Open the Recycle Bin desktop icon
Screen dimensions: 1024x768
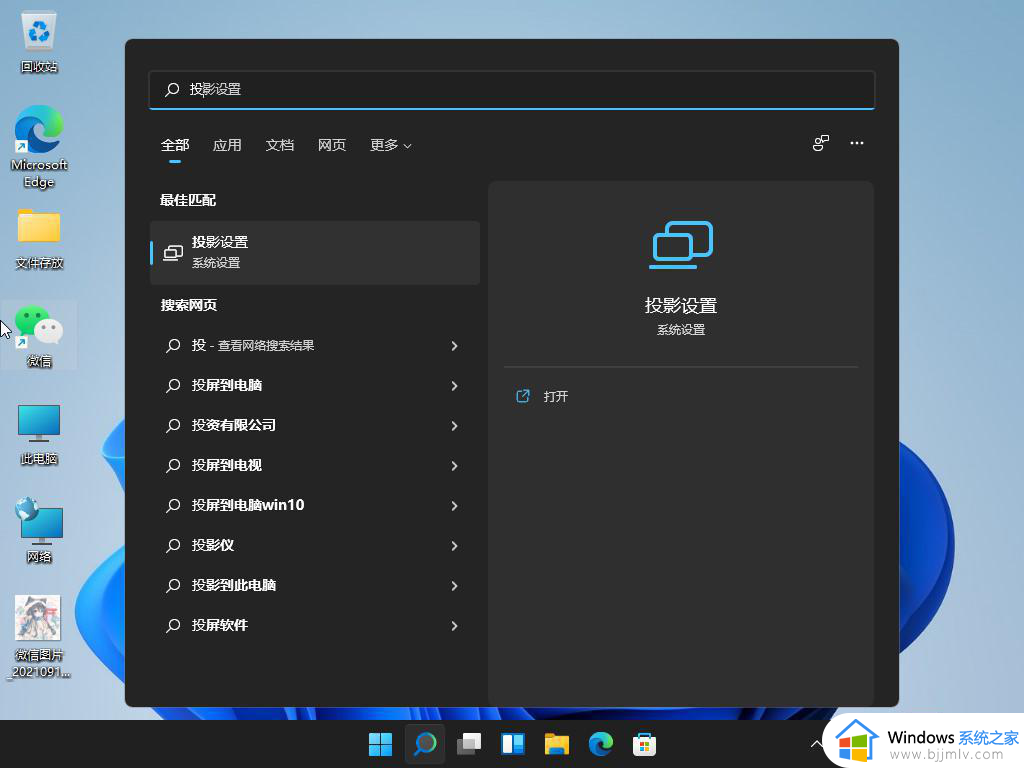[x=39, y=42]
